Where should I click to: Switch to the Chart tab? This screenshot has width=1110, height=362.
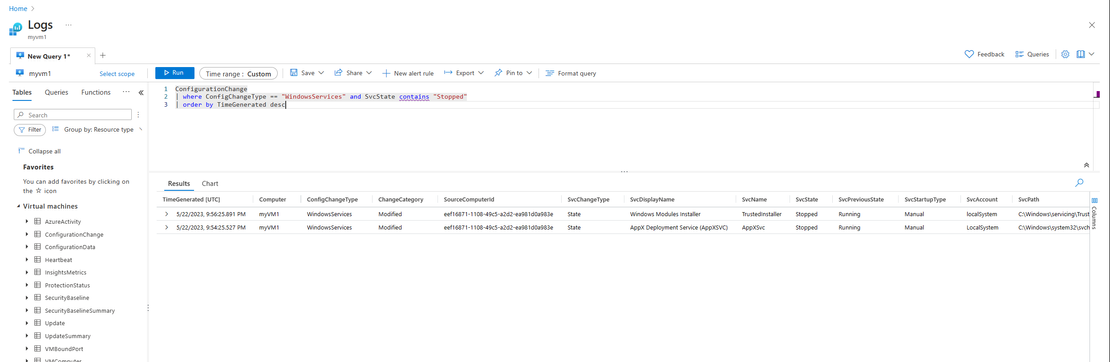click(x=210, y=183)
